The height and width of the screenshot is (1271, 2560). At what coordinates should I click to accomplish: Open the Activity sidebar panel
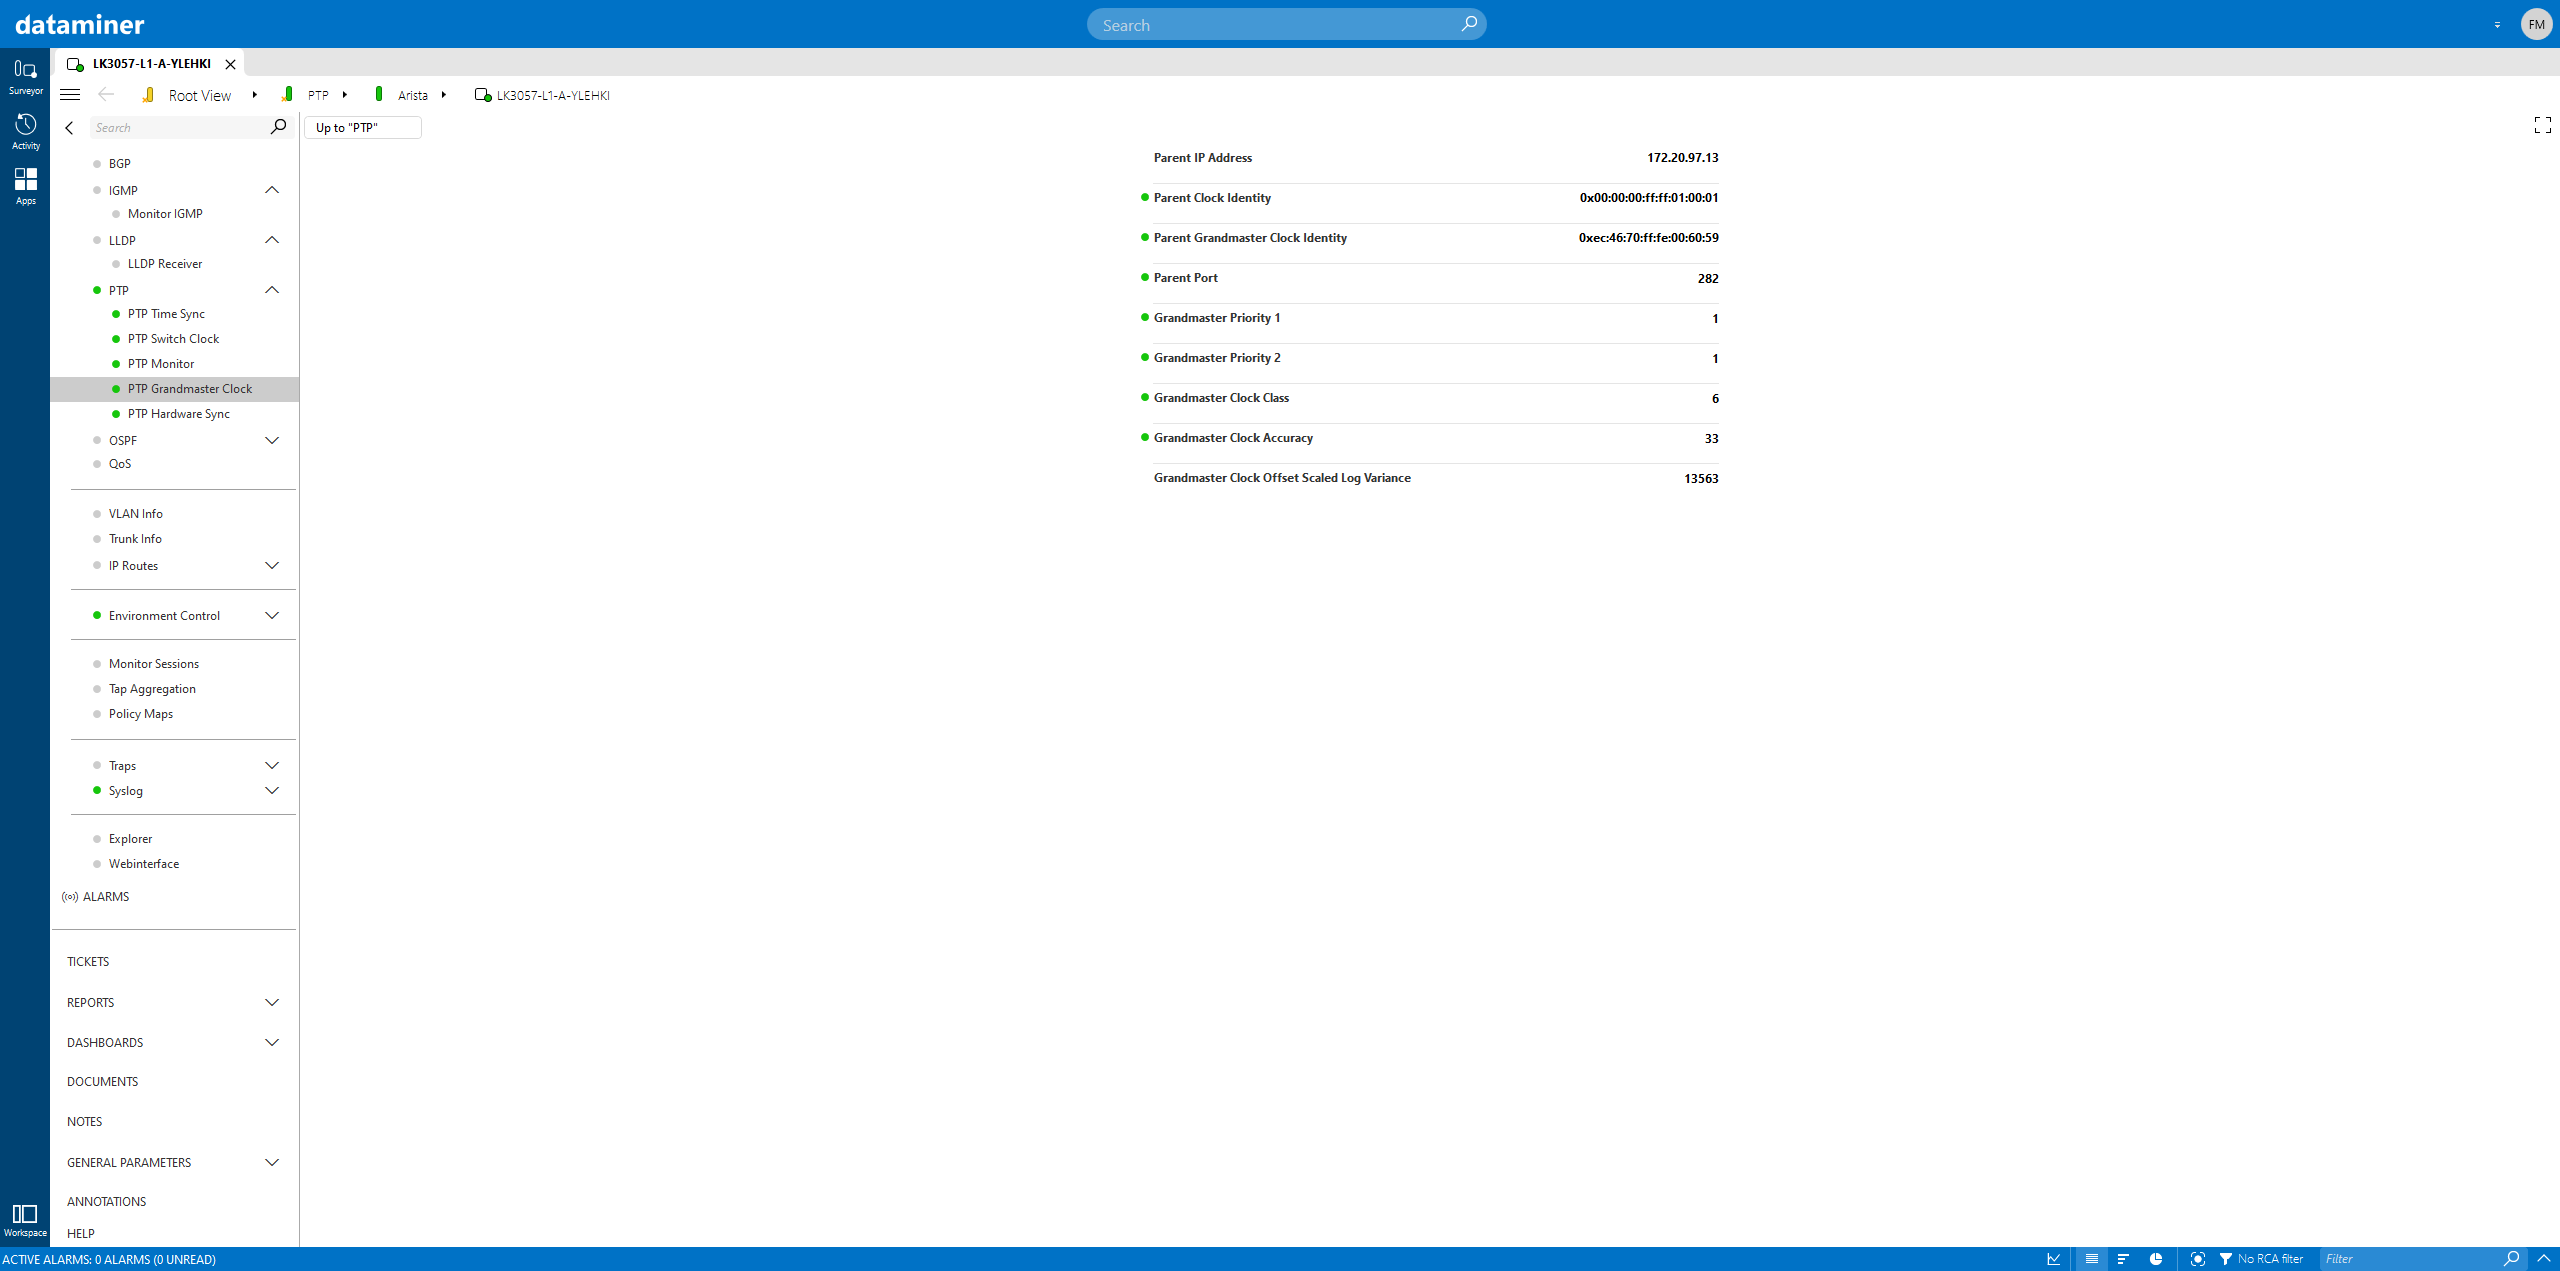pyautogui.click(x=25, y=131)
